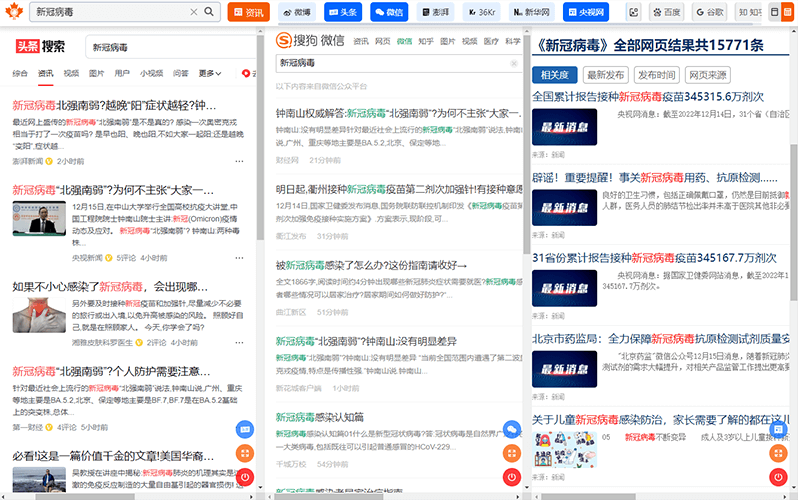Open the 图片 tab in 头条搜索
Image resolution: width=800 pixels, height=500 pixels.
pos(96,73)
